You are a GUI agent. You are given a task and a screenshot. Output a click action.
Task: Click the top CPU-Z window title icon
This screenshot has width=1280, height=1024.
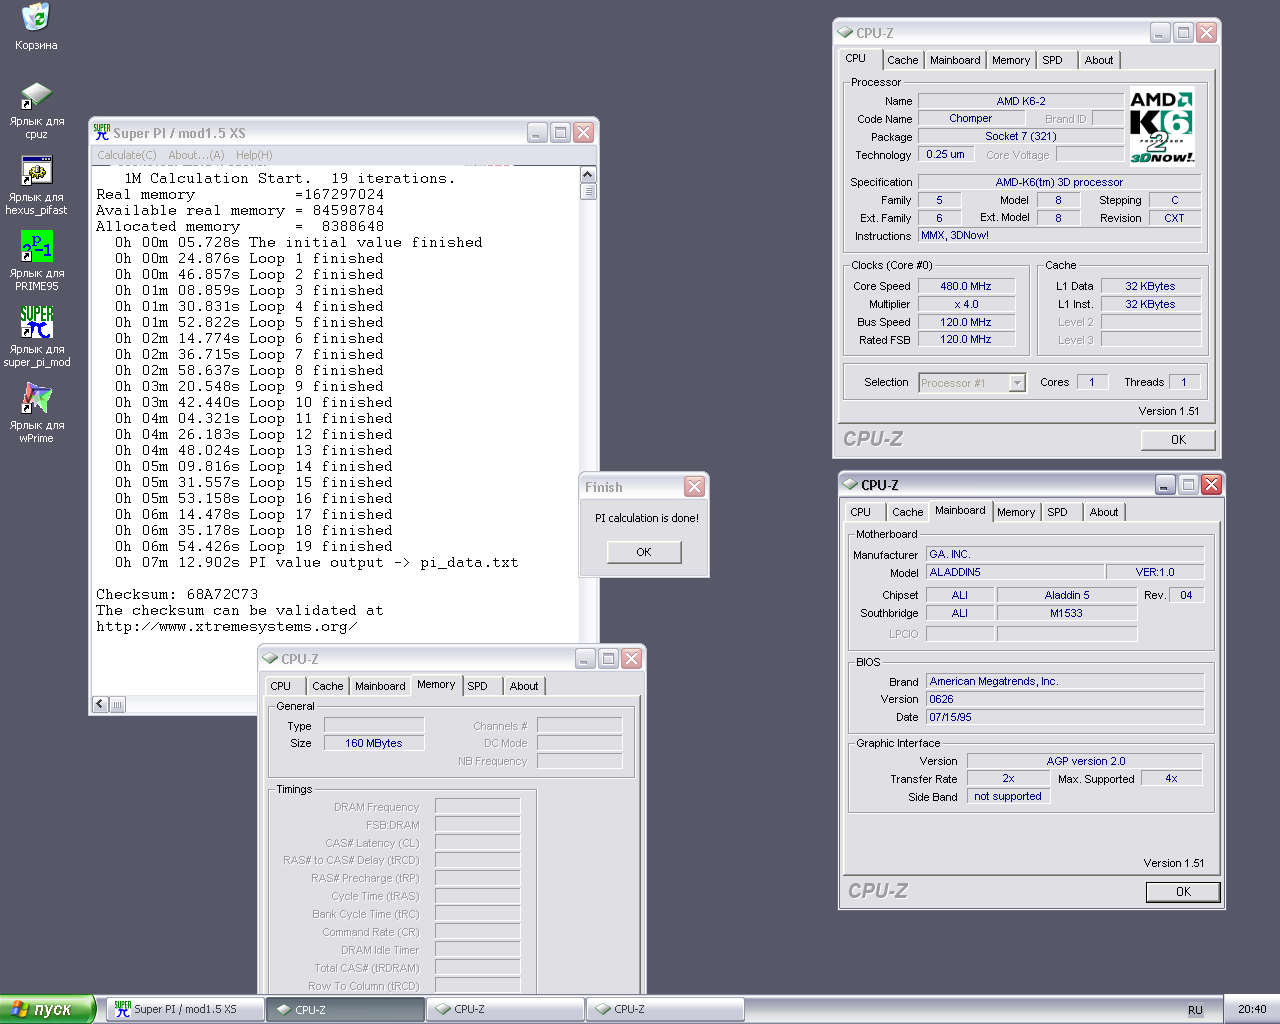(845, 33)
